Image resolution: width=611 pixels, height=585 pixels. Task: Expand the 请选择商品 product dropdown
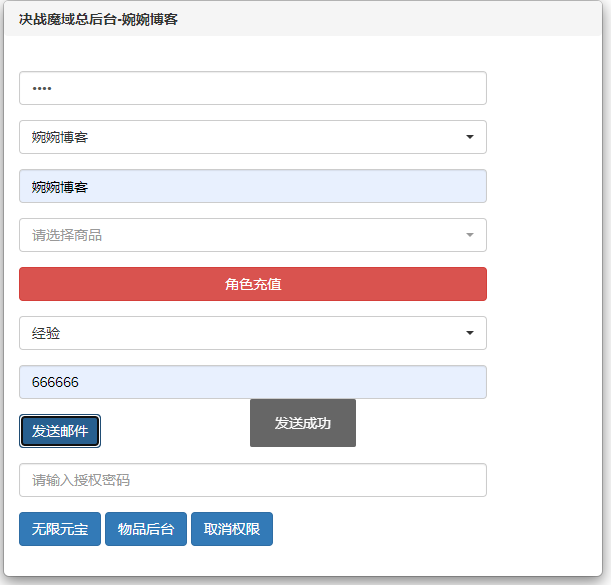(252, 235)
